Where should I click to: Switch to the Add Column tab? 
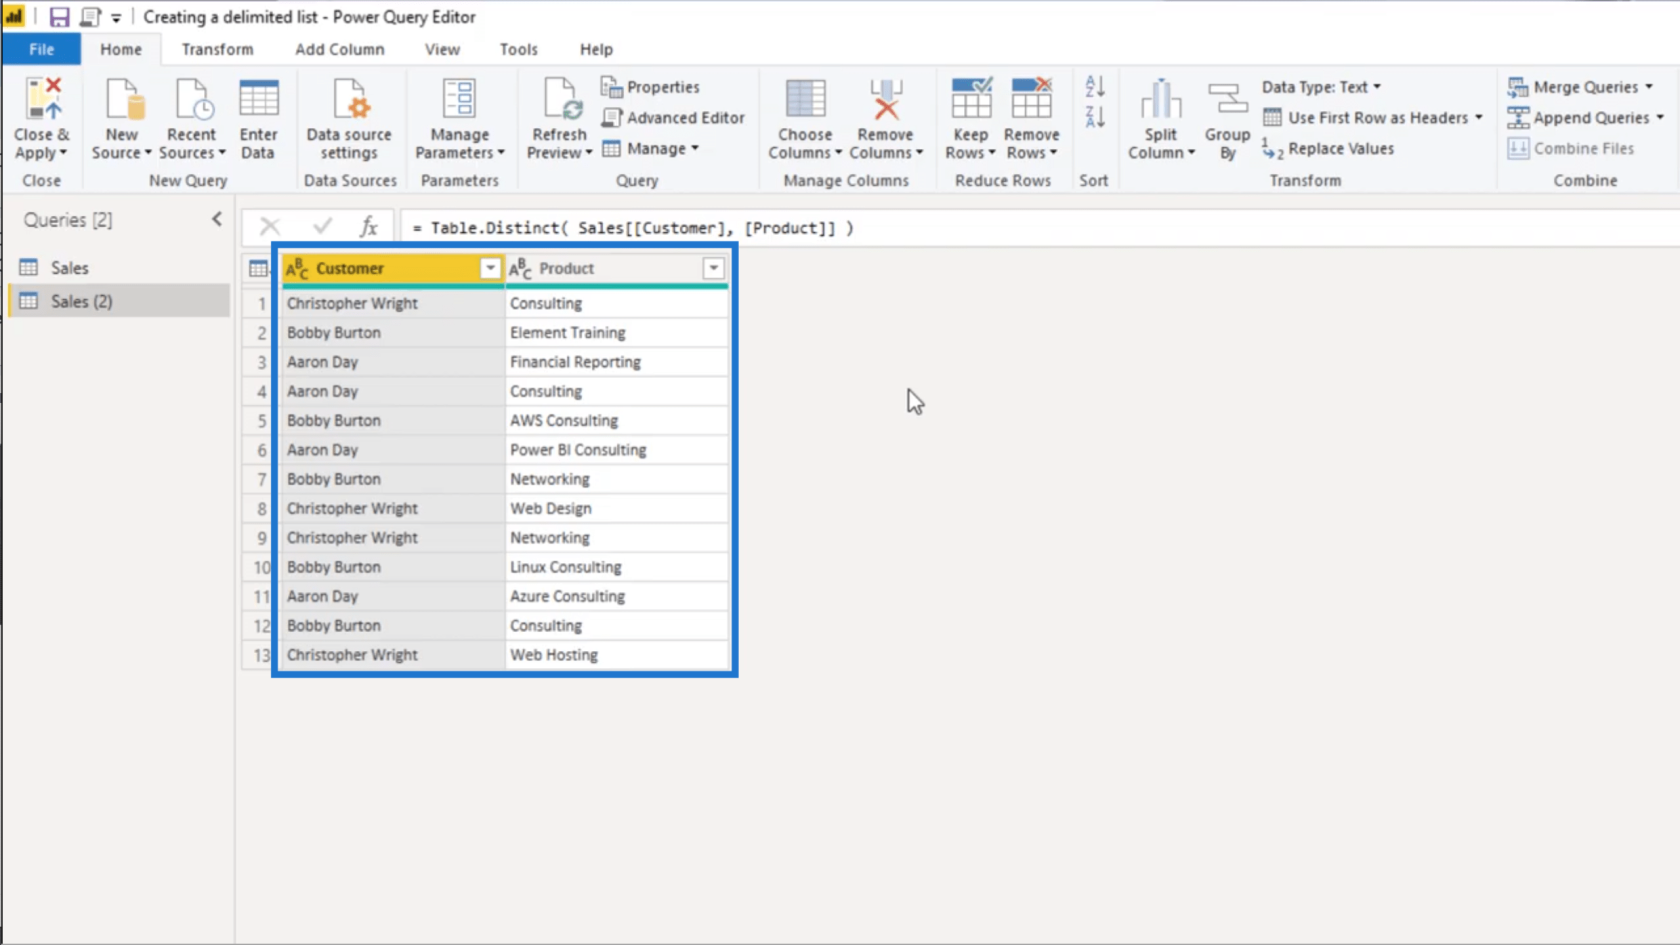(340, 49)
